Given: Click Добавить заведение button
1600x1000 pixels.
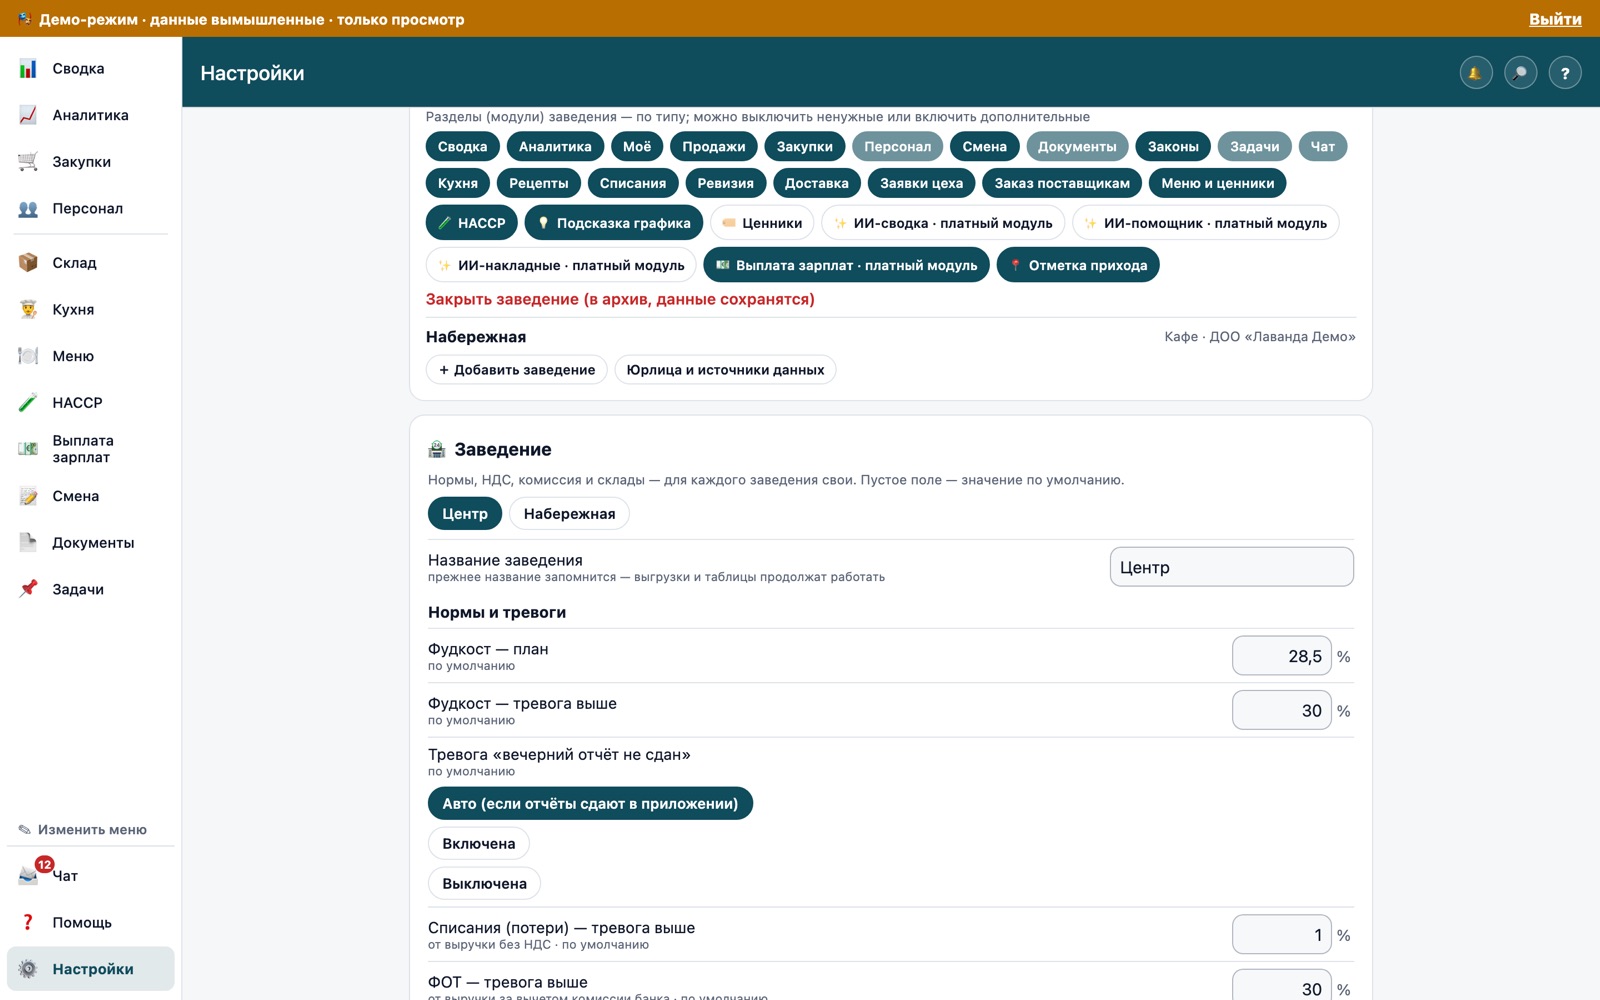Looking at the screenshot, I should pyautogui.click(x=517, y=370).
